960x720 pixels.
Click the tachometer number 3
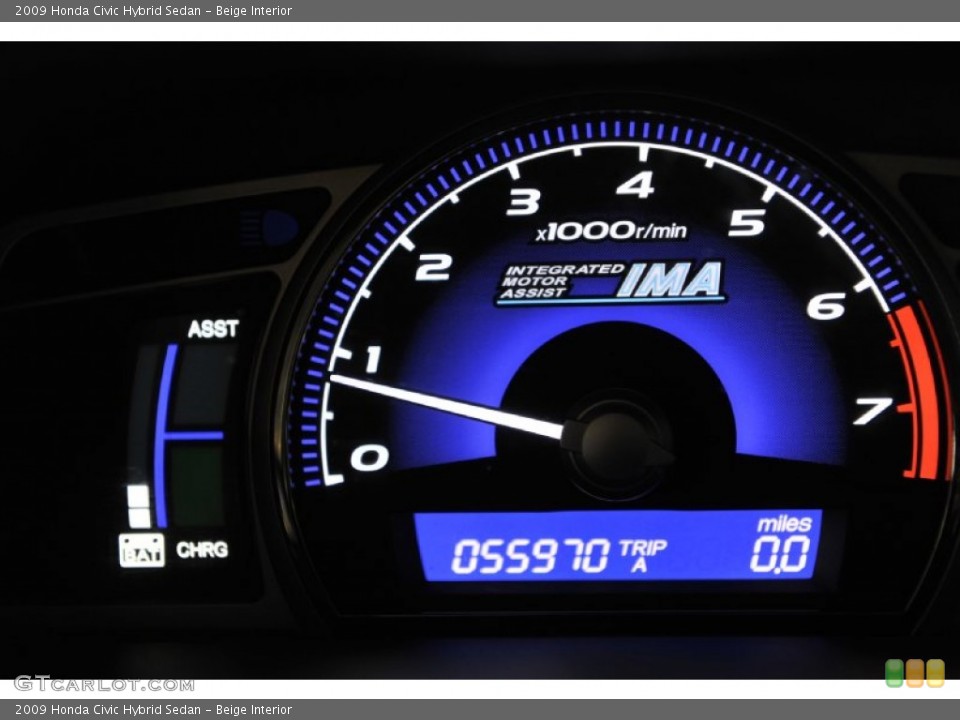tap(523, 202)
